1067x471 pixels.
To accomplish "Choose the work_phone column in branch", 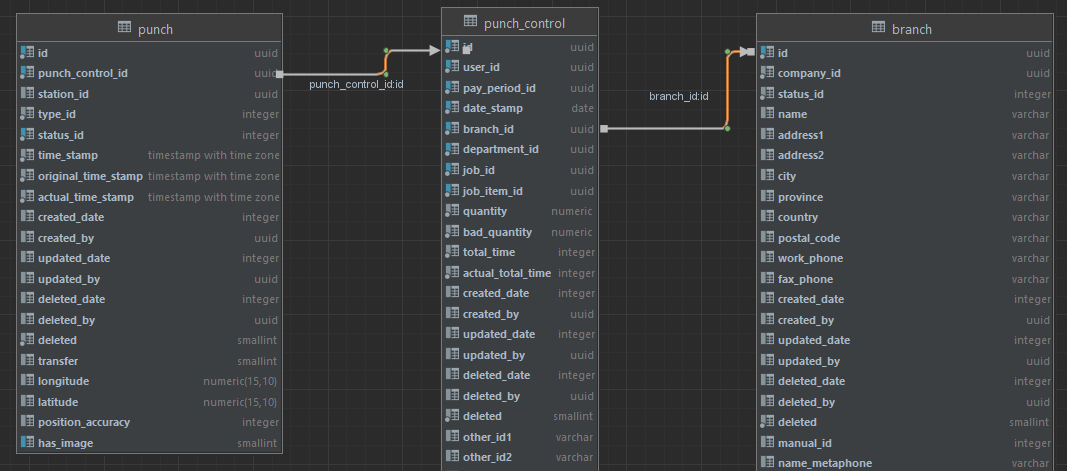I will click(x=810, y=258).
